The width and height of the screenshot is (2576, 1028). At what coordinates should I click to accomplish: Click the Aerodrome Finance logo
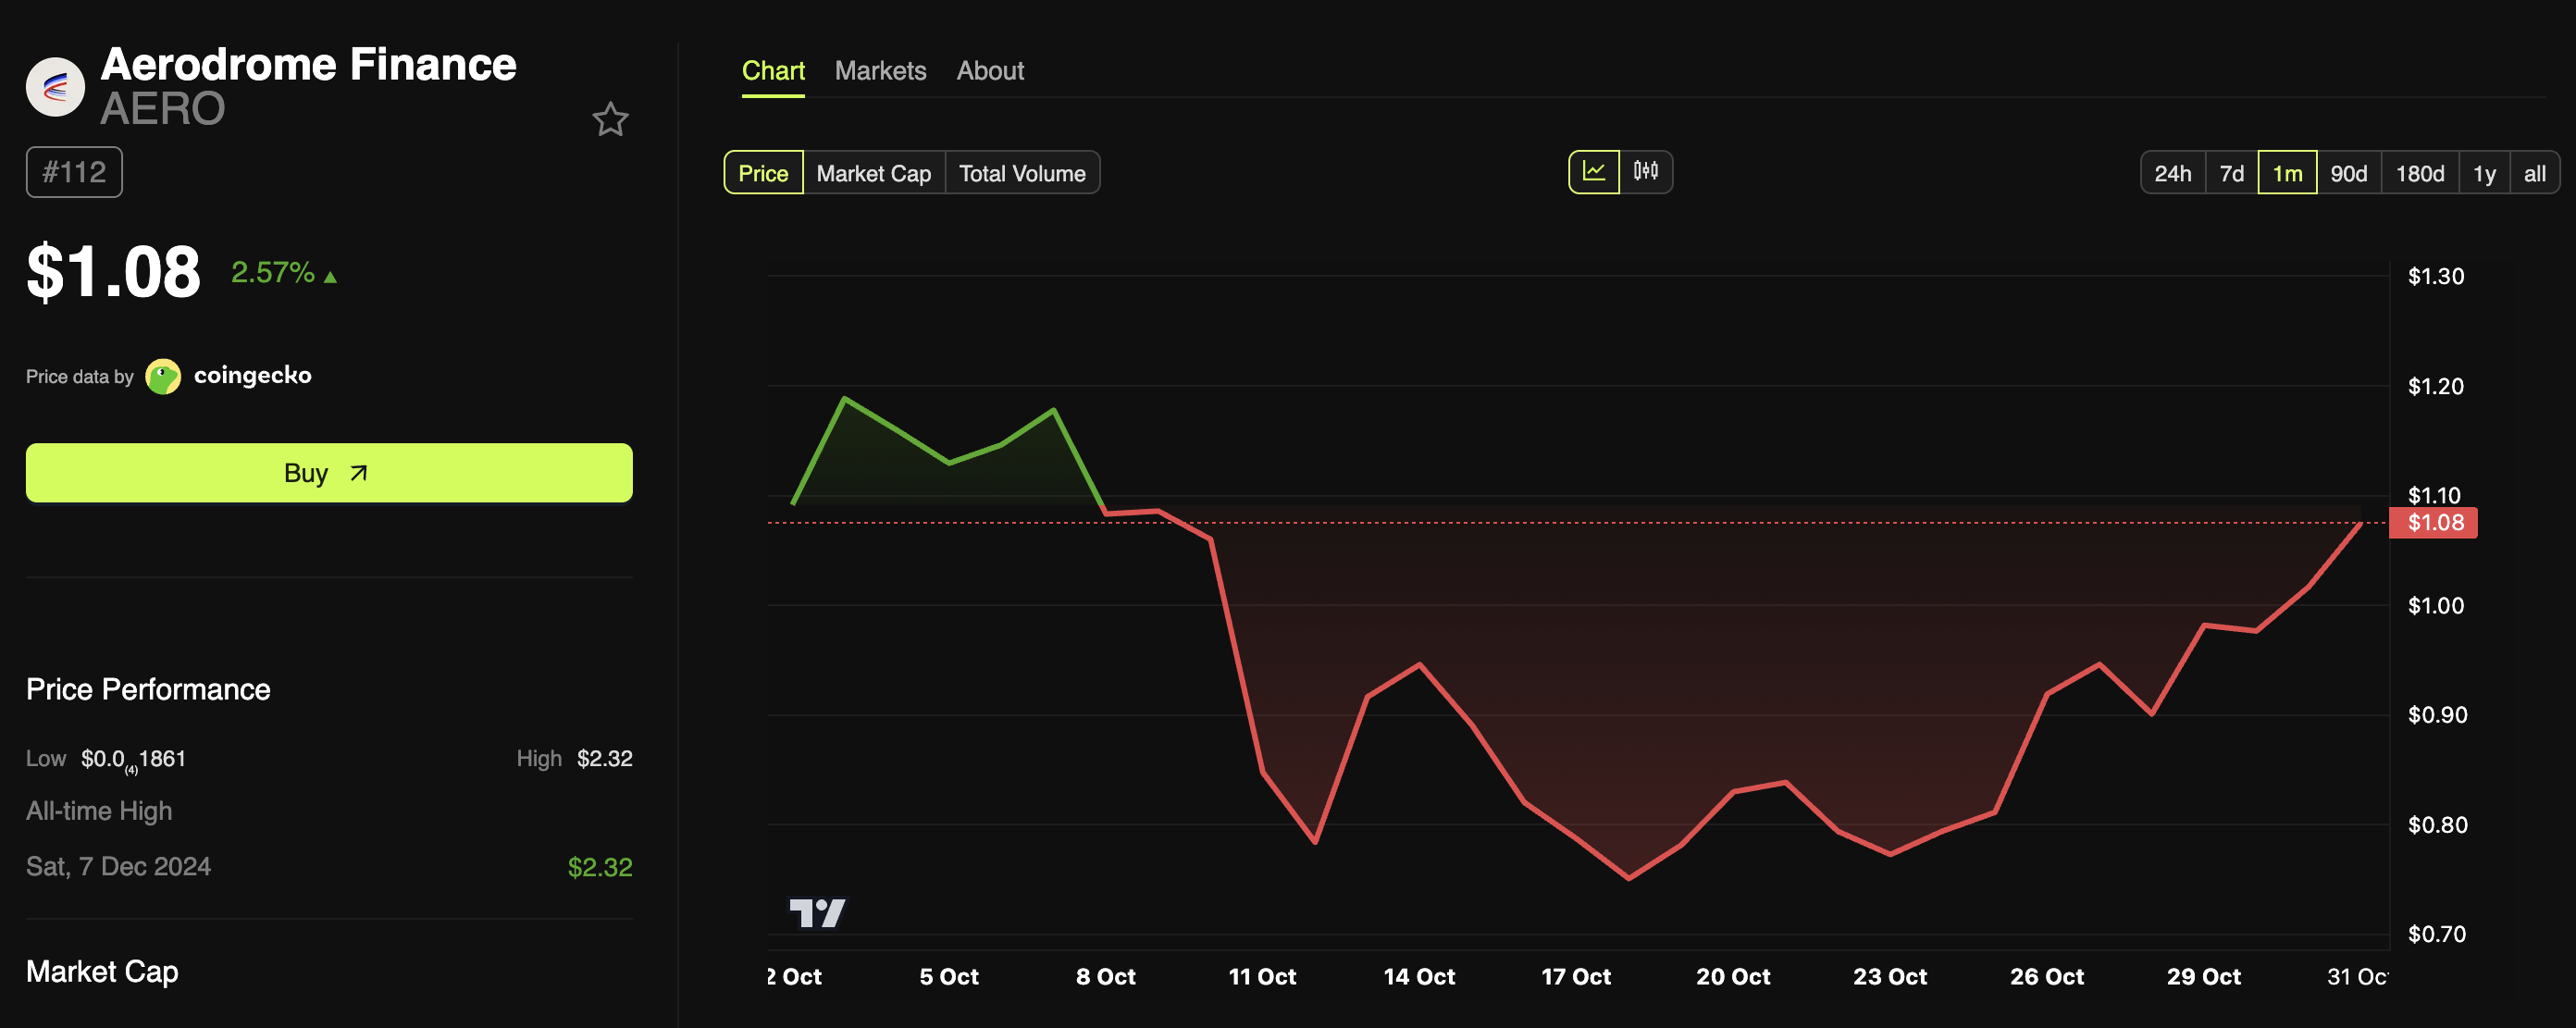55,87
